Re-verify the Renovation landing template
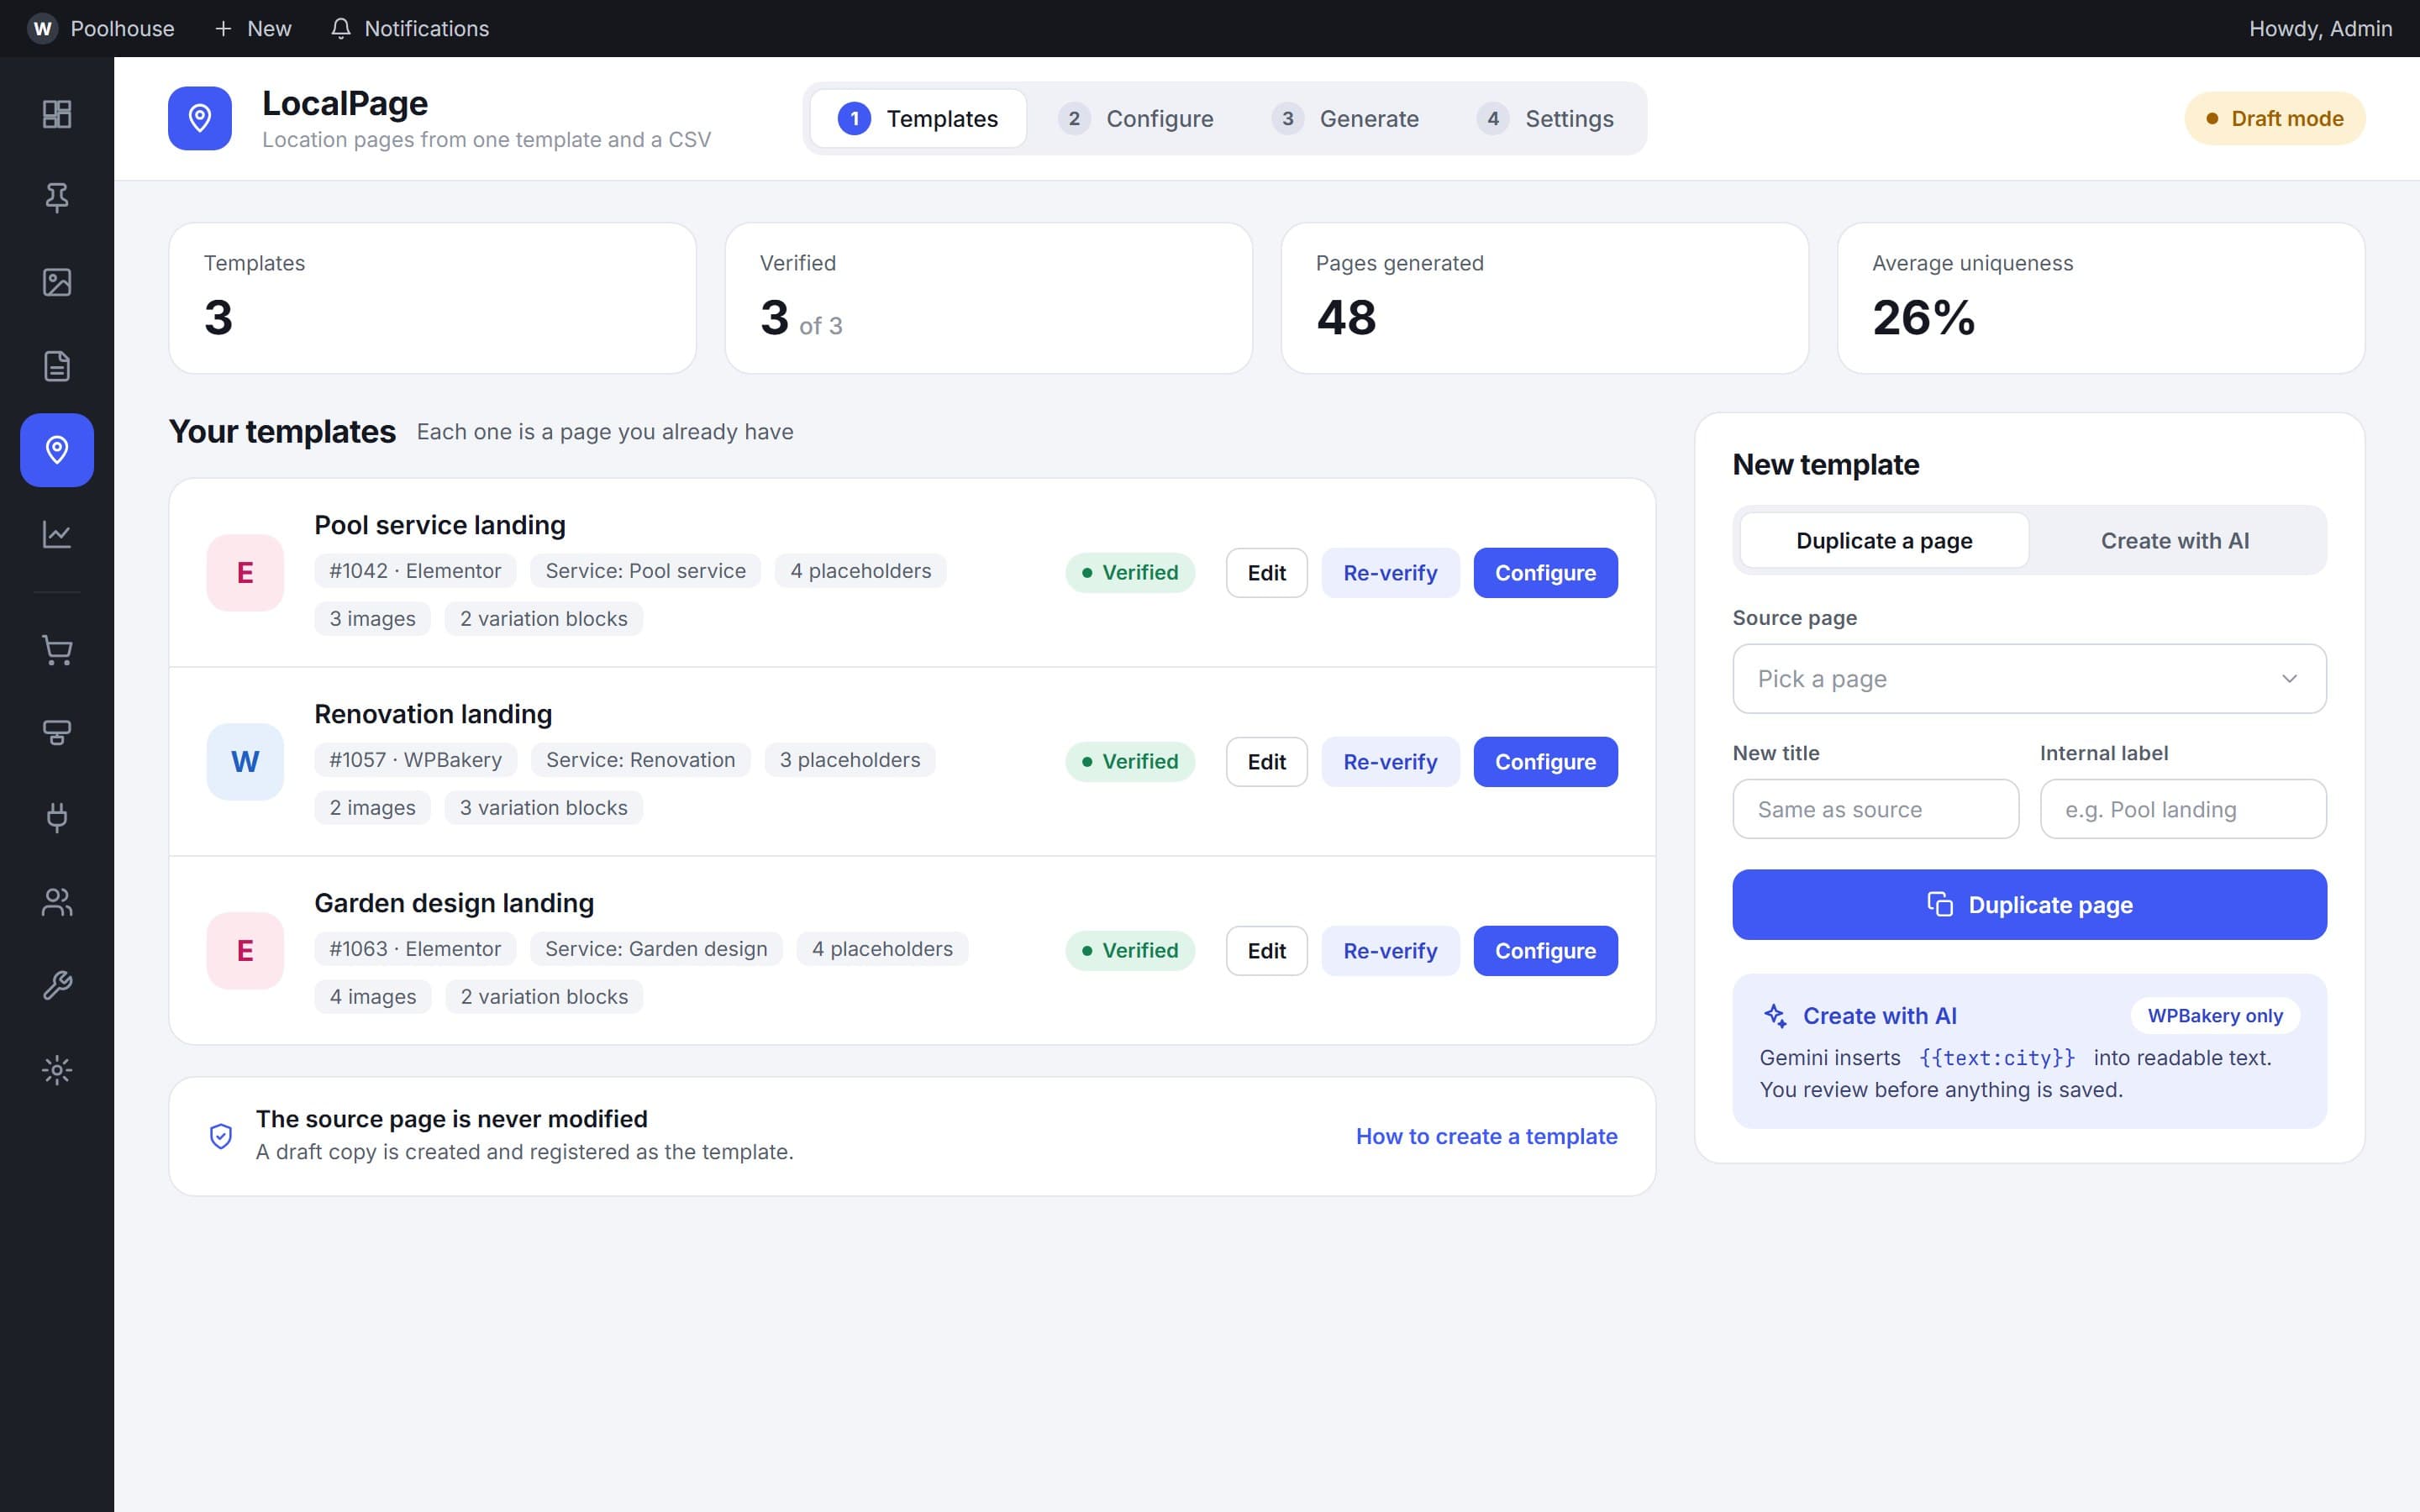 1390,761
